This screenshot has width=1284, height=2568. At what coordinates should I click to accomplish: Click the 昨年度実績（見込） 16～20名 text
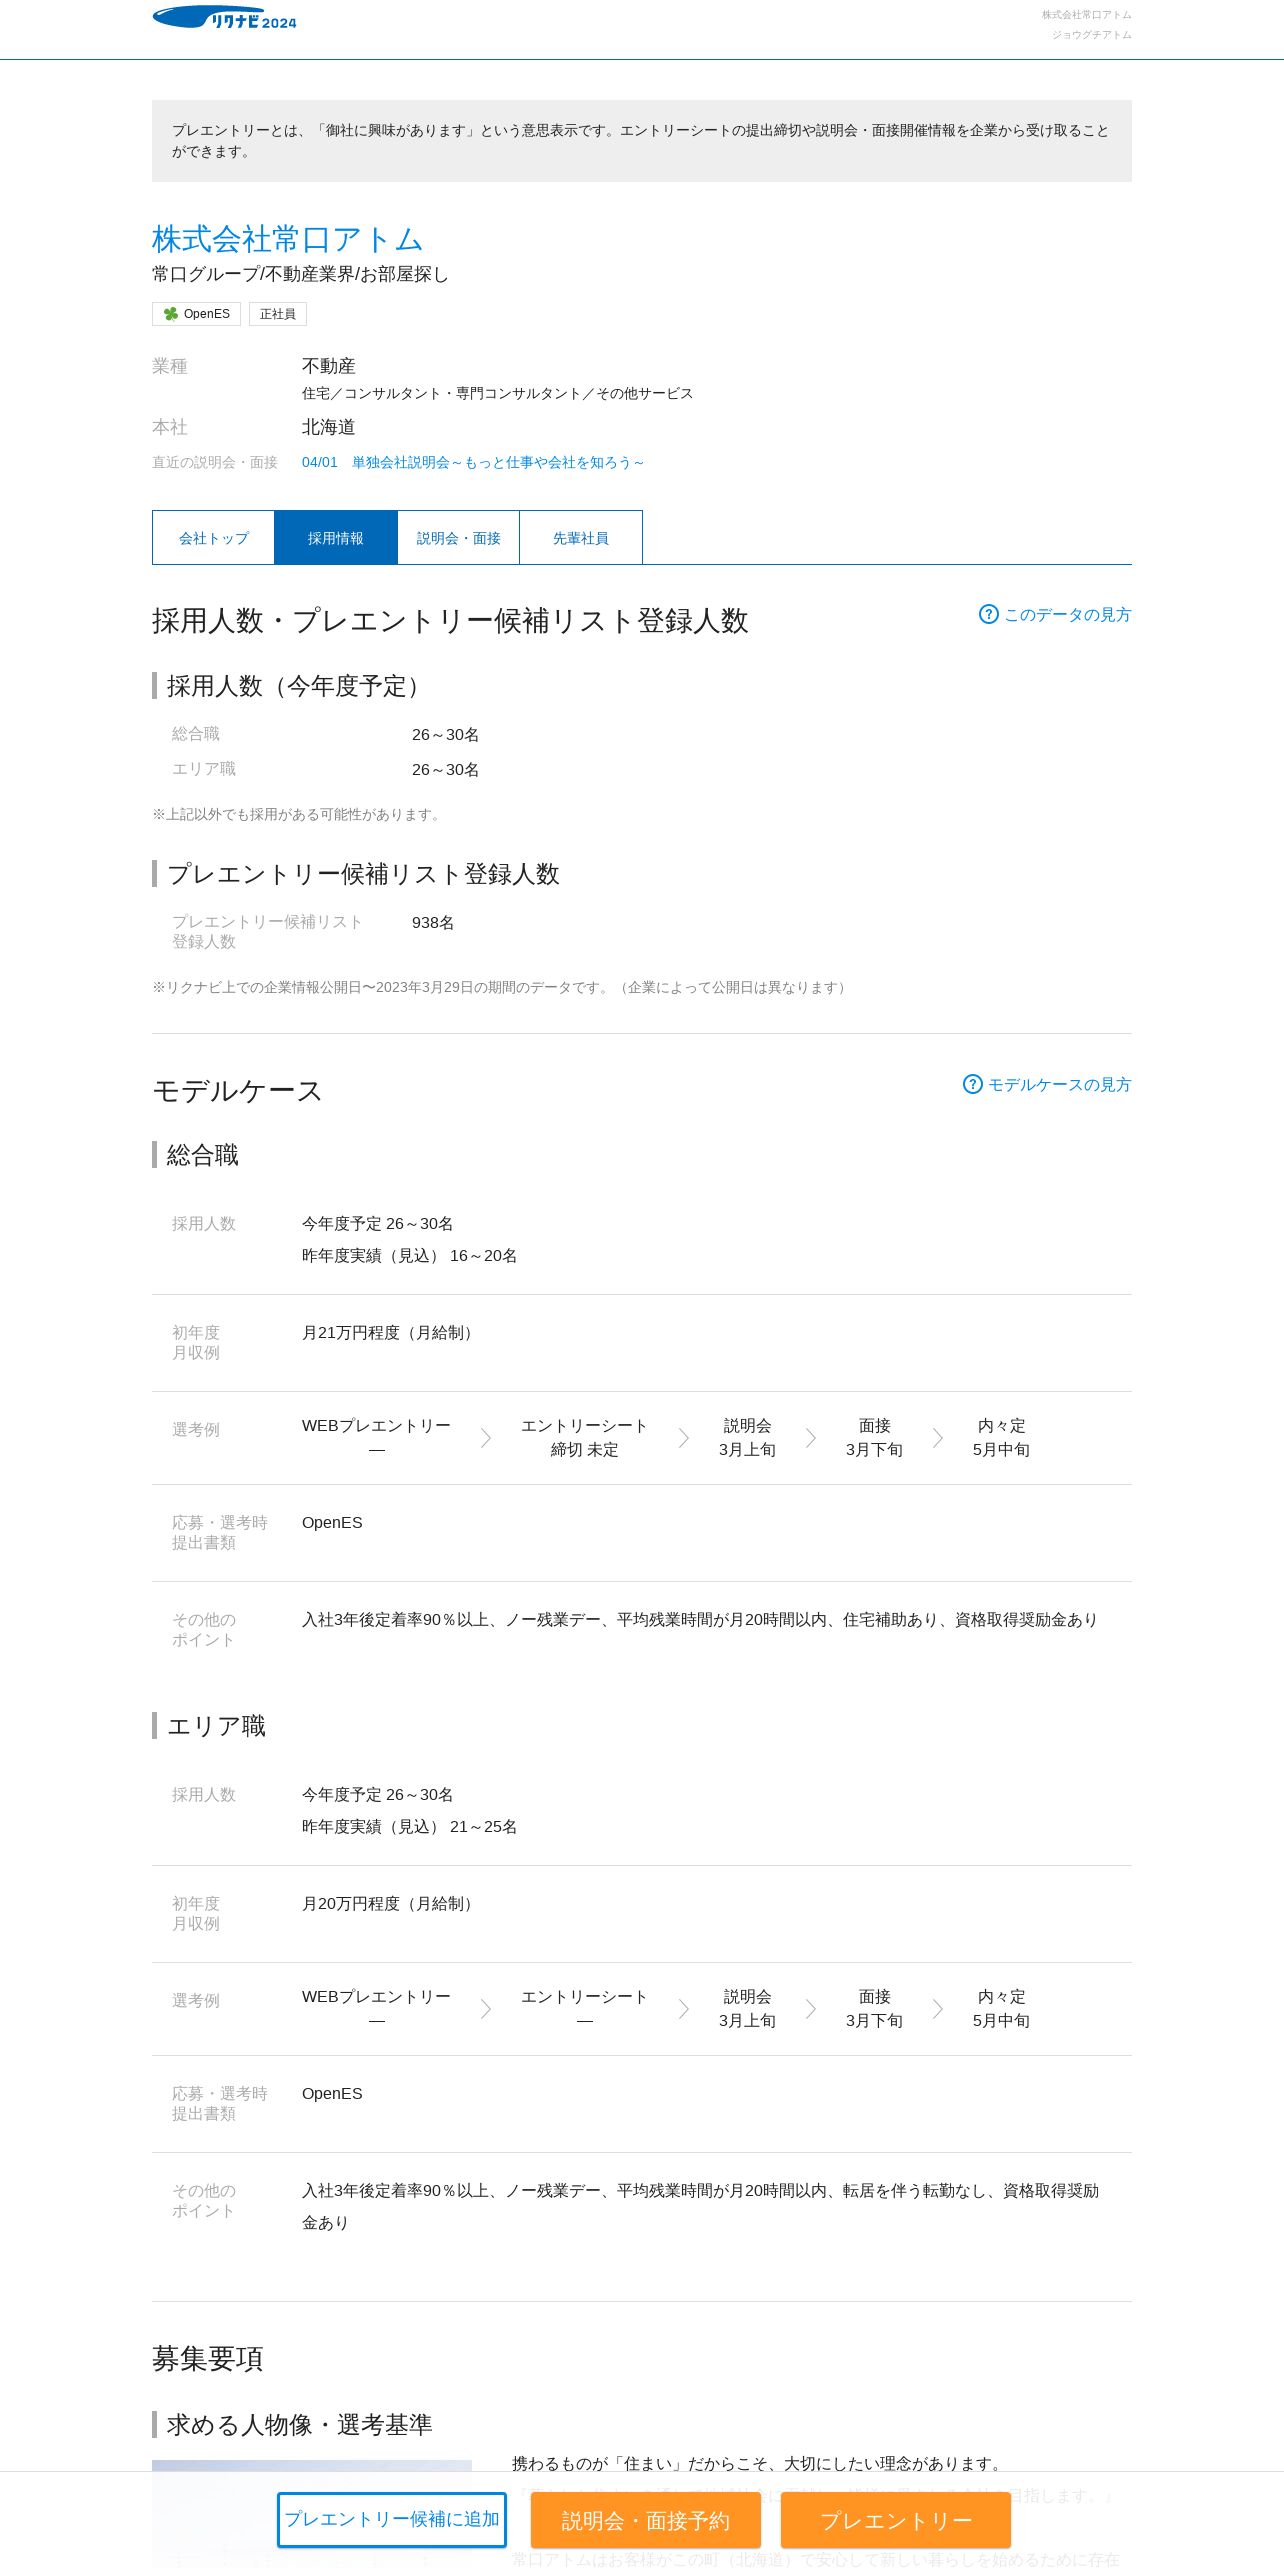[410, 1255]
